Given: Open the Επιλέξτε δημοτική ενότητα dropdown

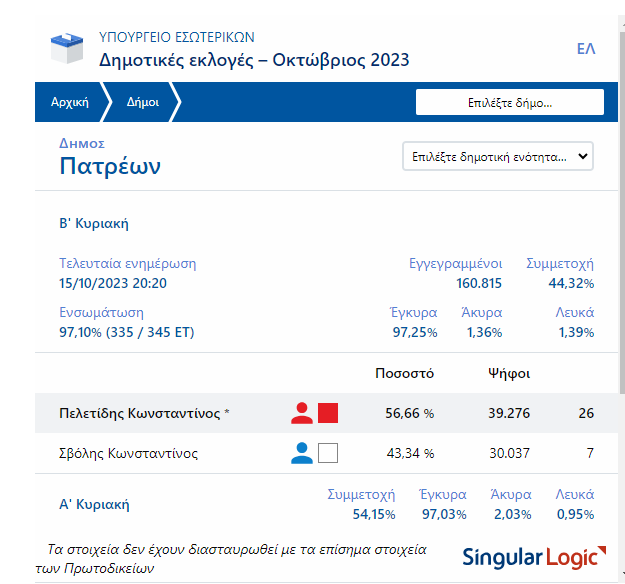Looking at the screenshot, I should (x=497, y=157).
